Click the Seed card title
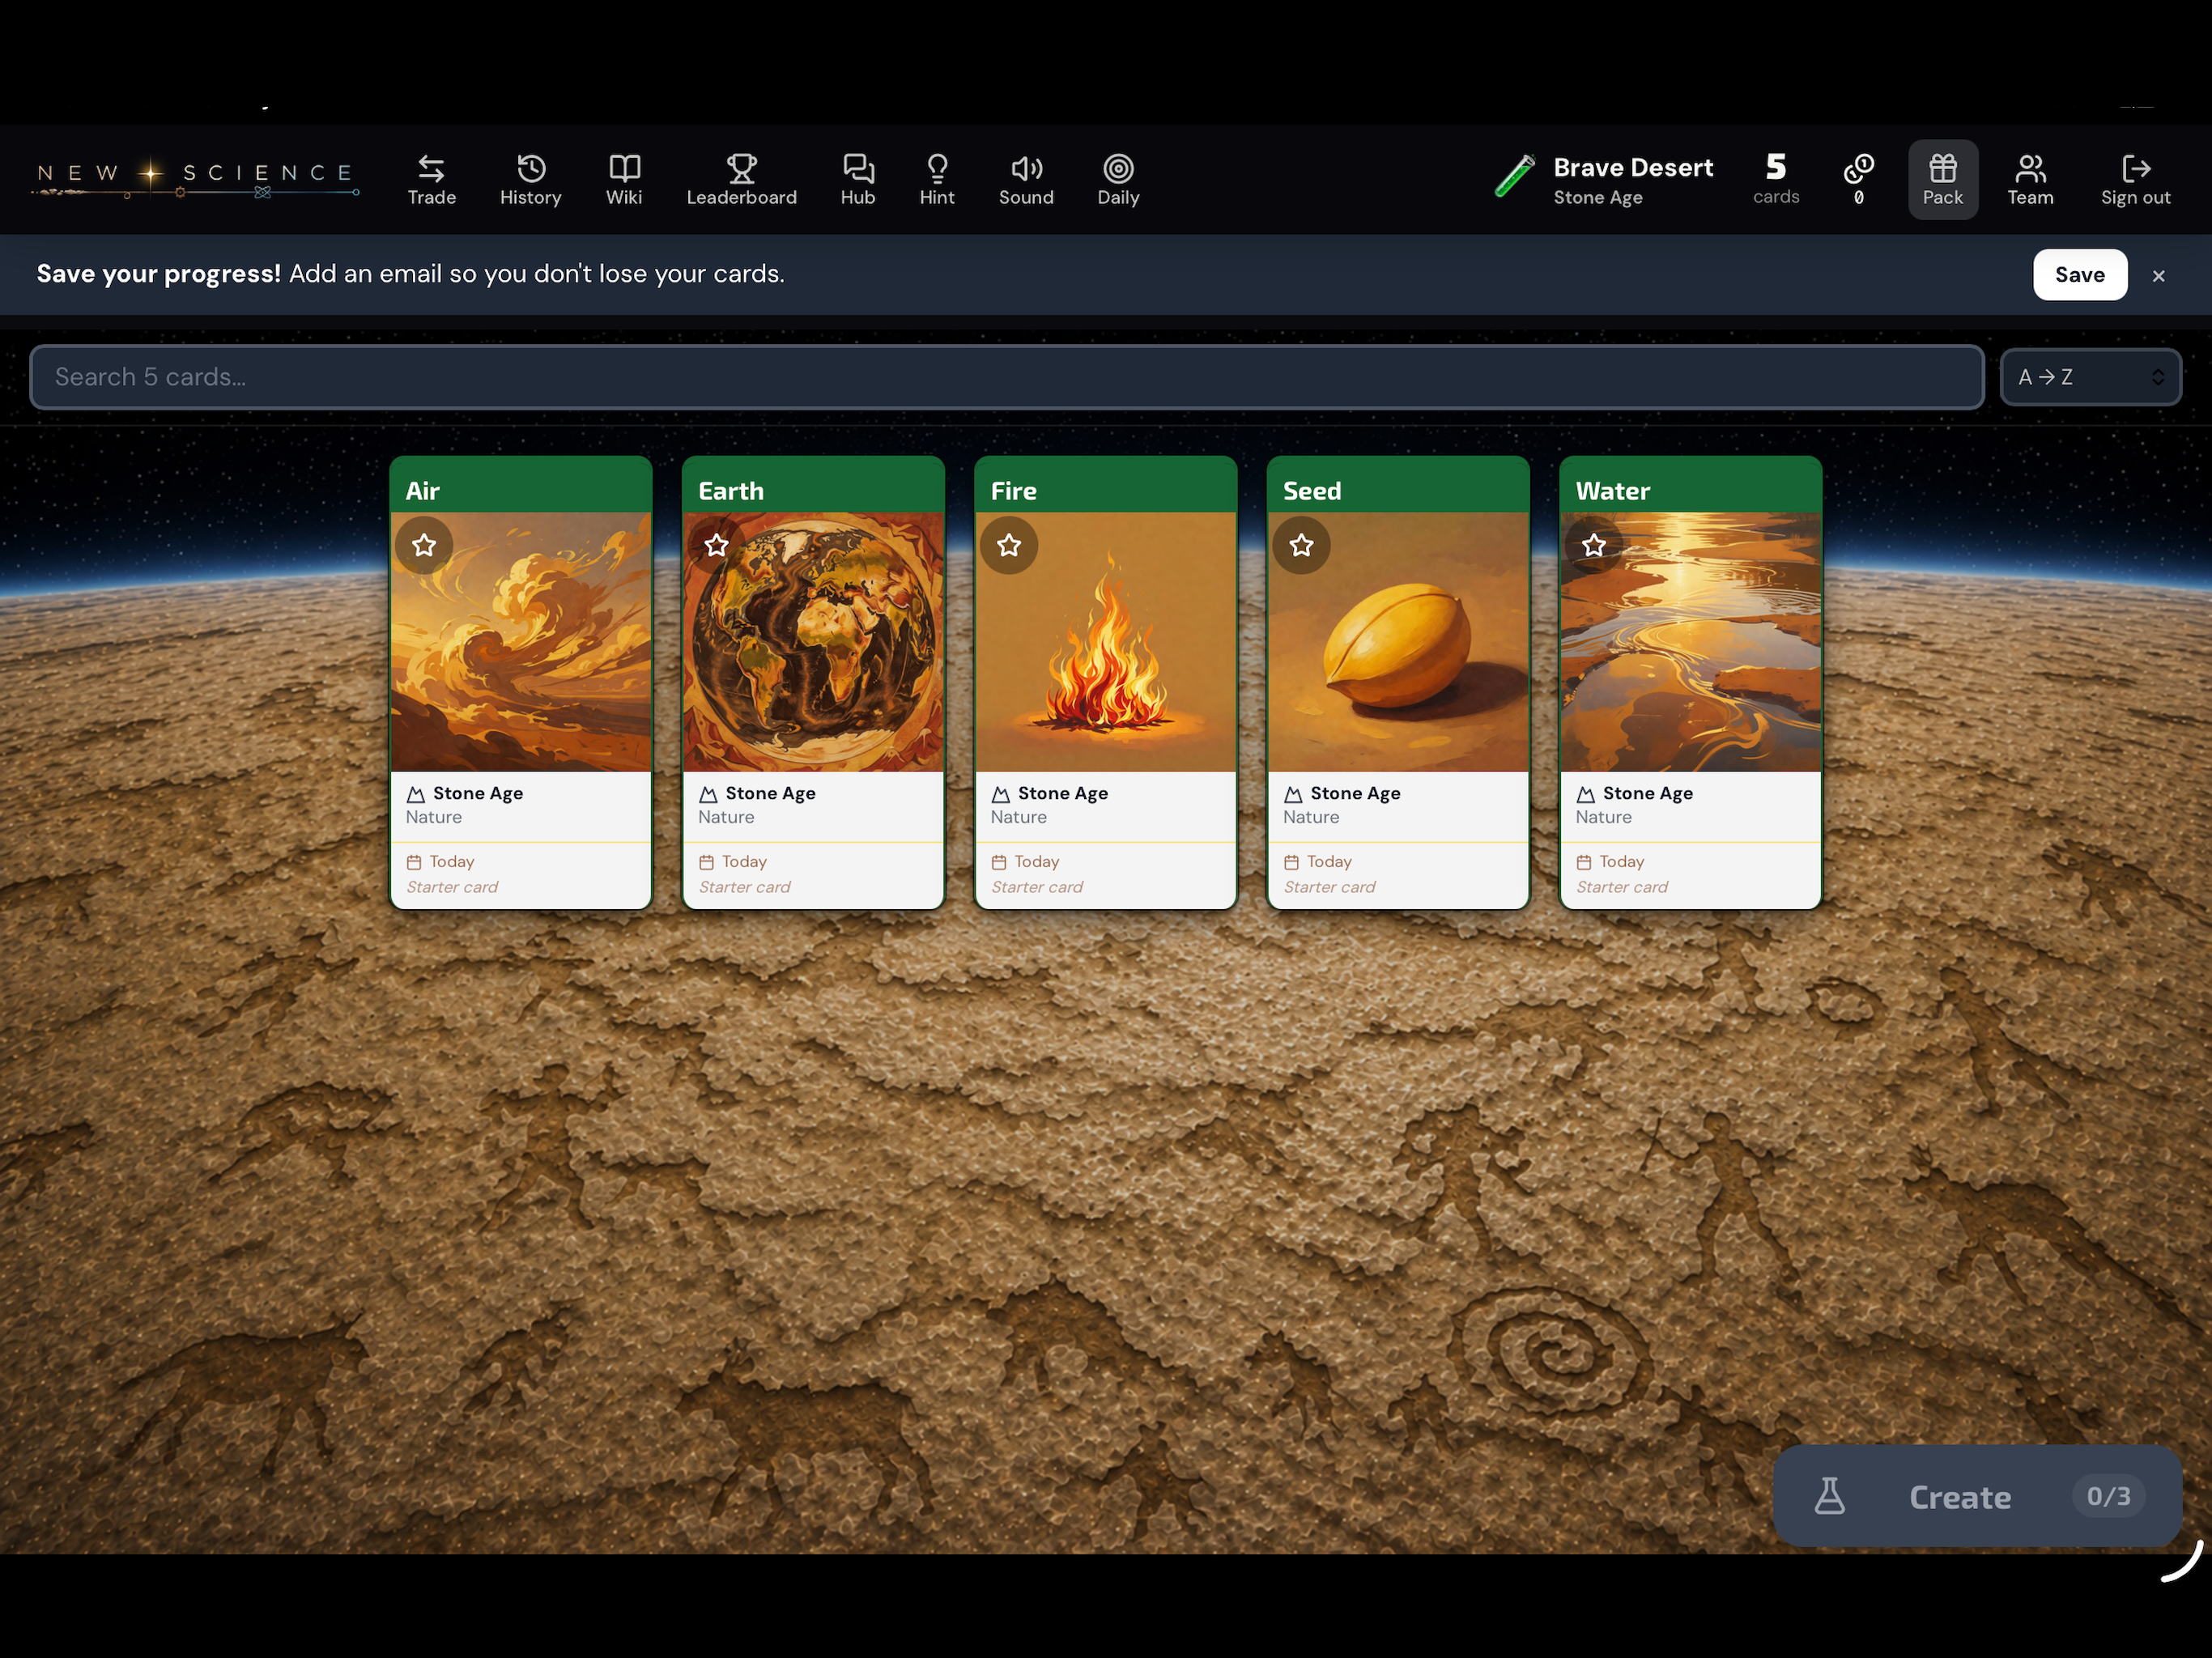This screenshot has height=1658, width=2212. [1312, 491]
